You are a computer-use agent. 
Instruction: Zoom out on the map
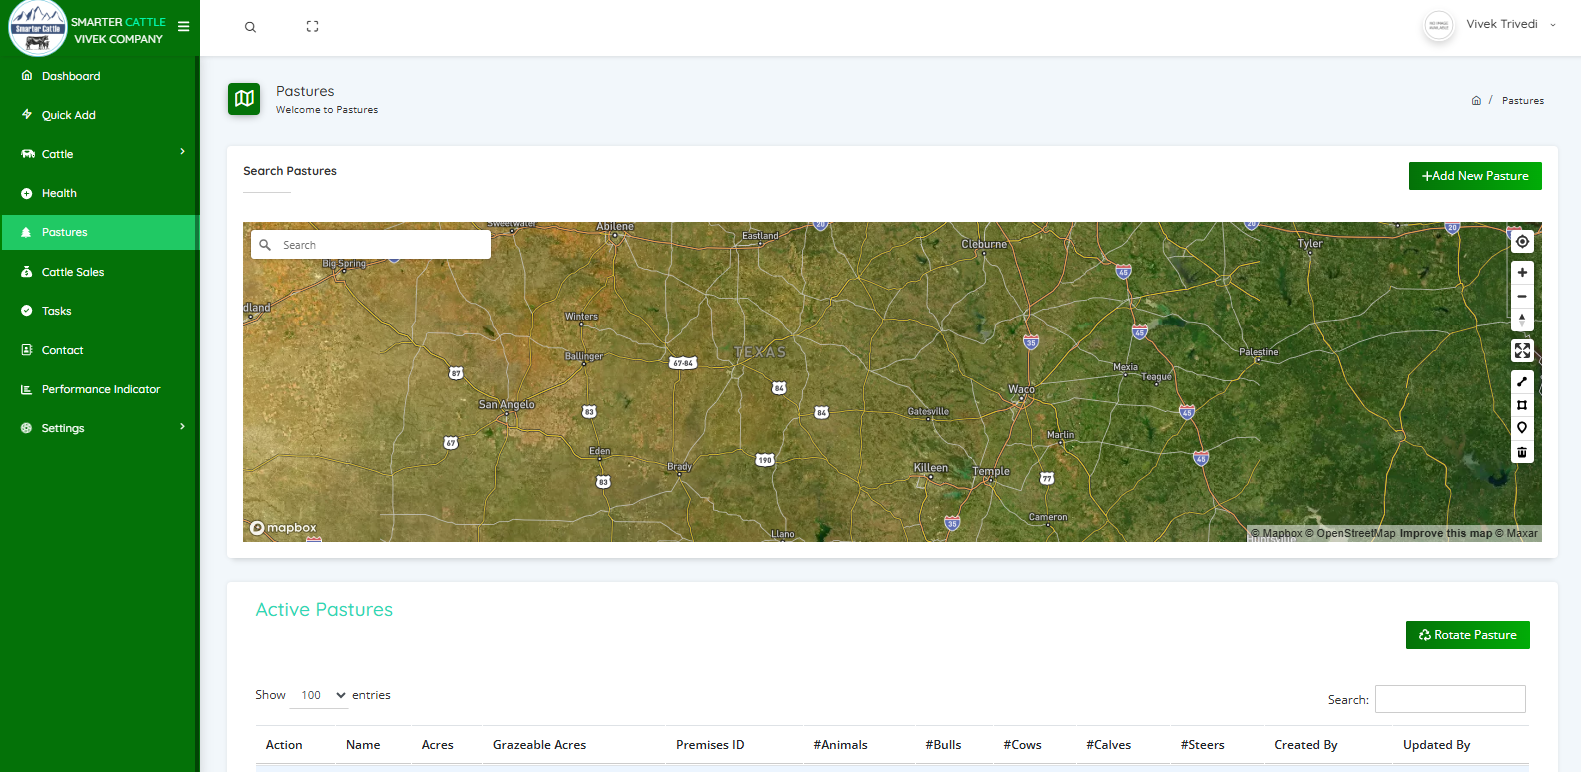(x=1522, y=297)
